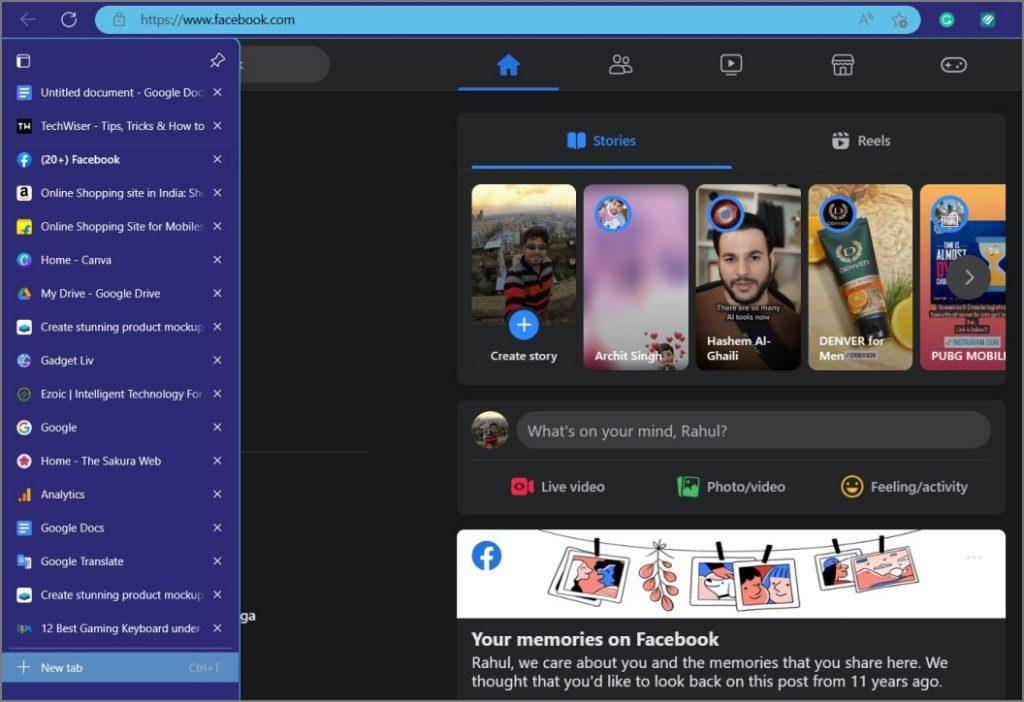
Task: Reload the page with refresh icon
Action: click(x=69, y=20)
